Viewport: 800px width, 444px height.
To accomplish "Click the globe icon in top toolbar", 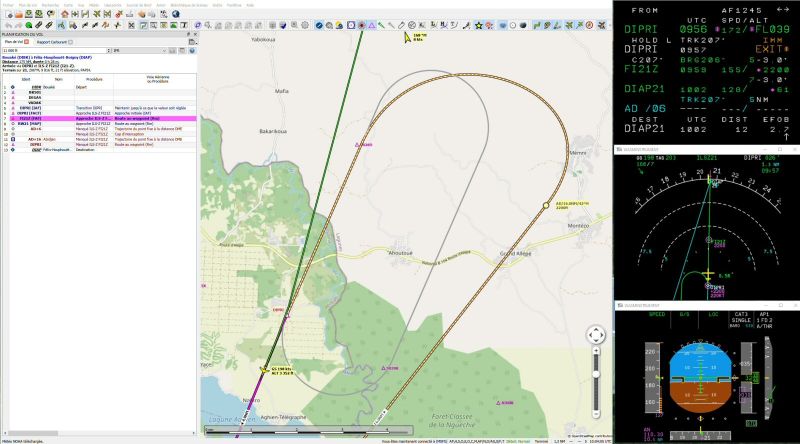I will (x=176, y=14).
